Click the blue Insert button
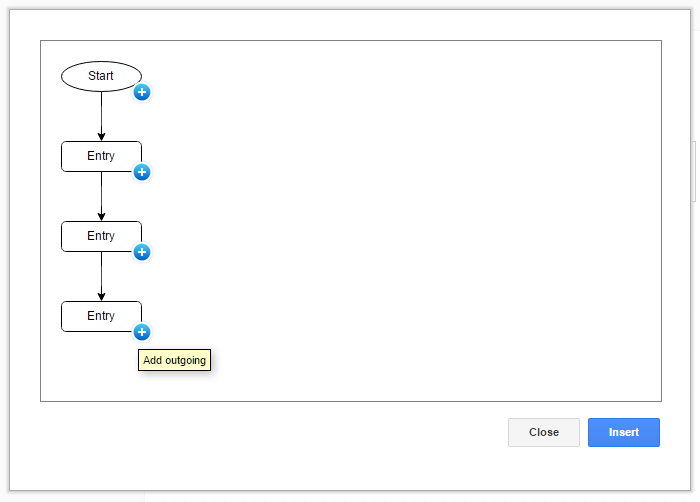 point(624,432)
